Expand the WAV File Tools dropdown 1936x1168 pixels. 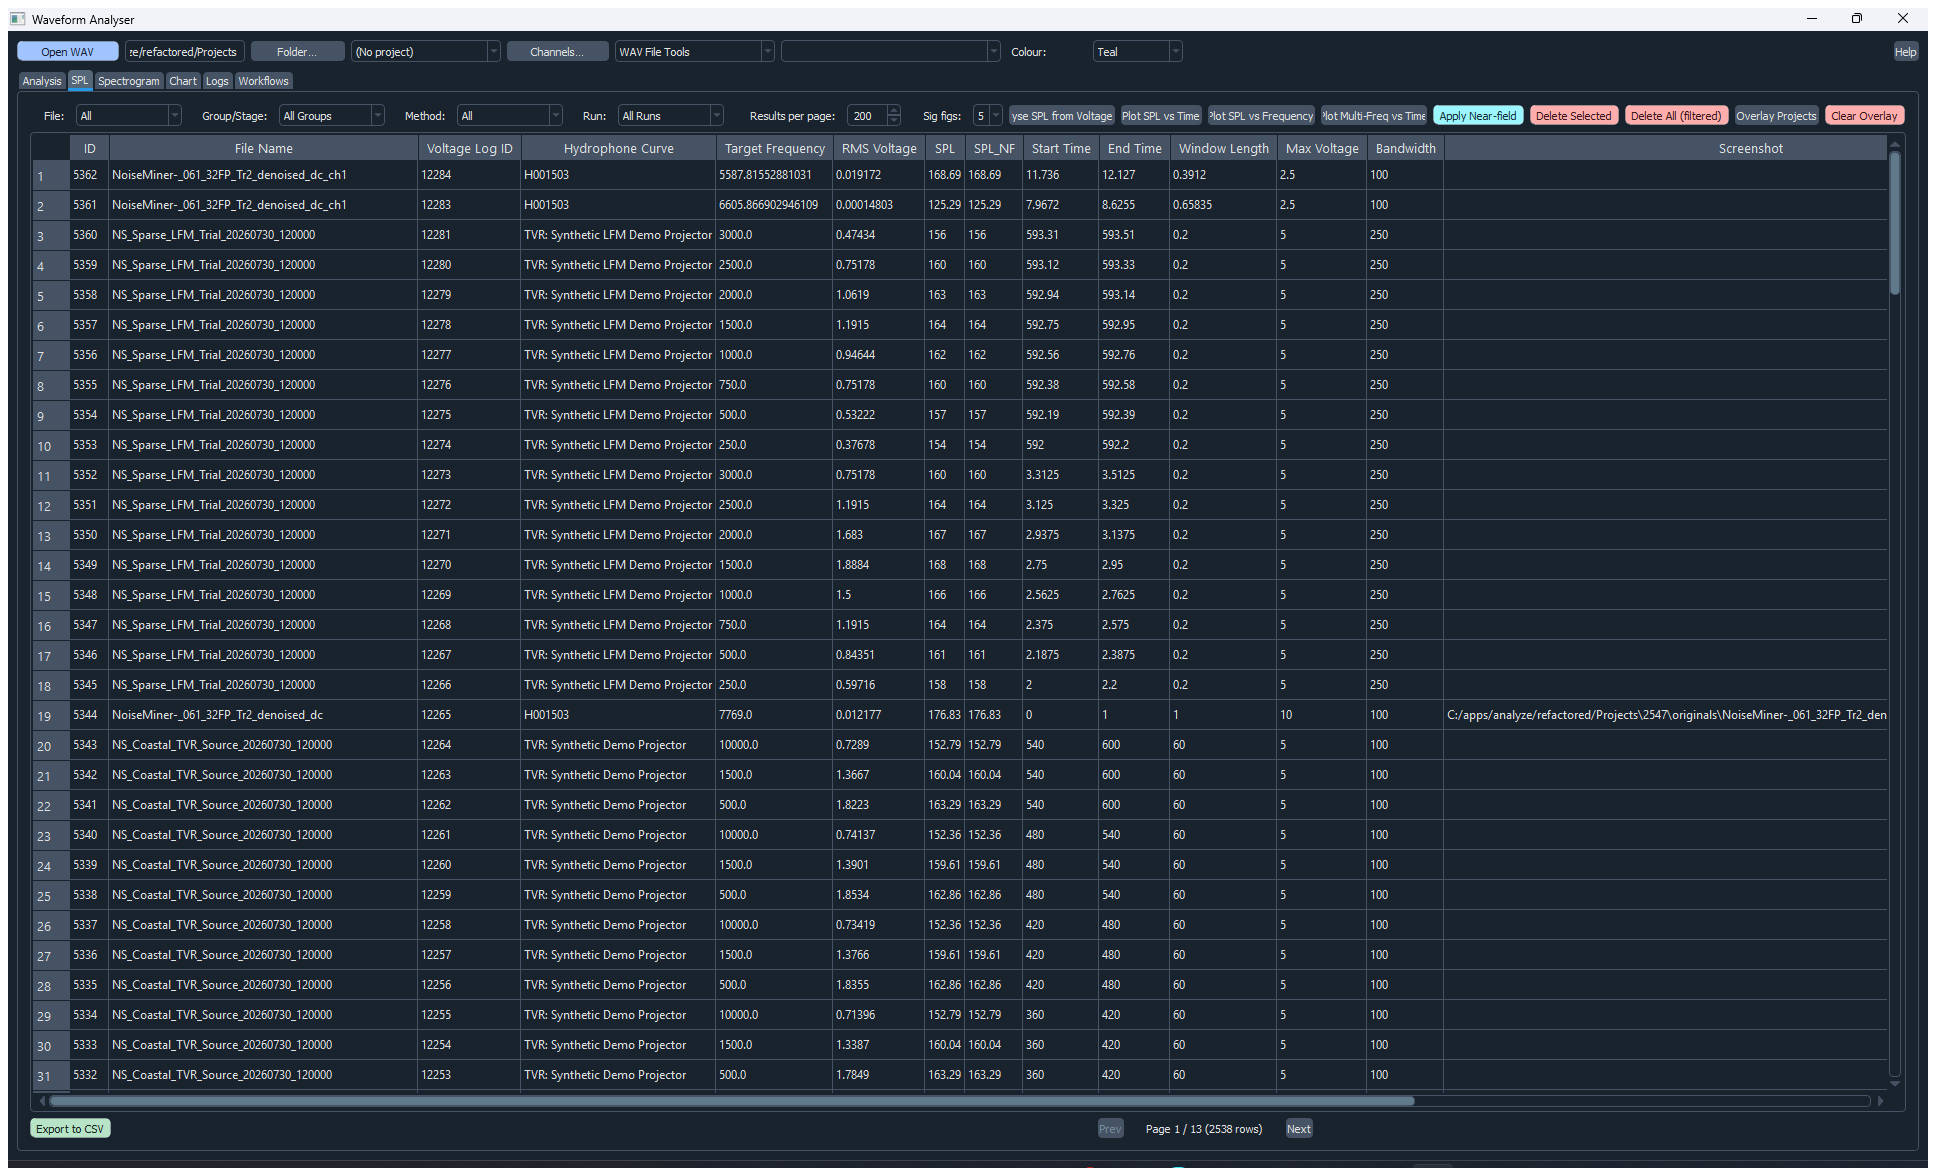click(x=694, y=52)
